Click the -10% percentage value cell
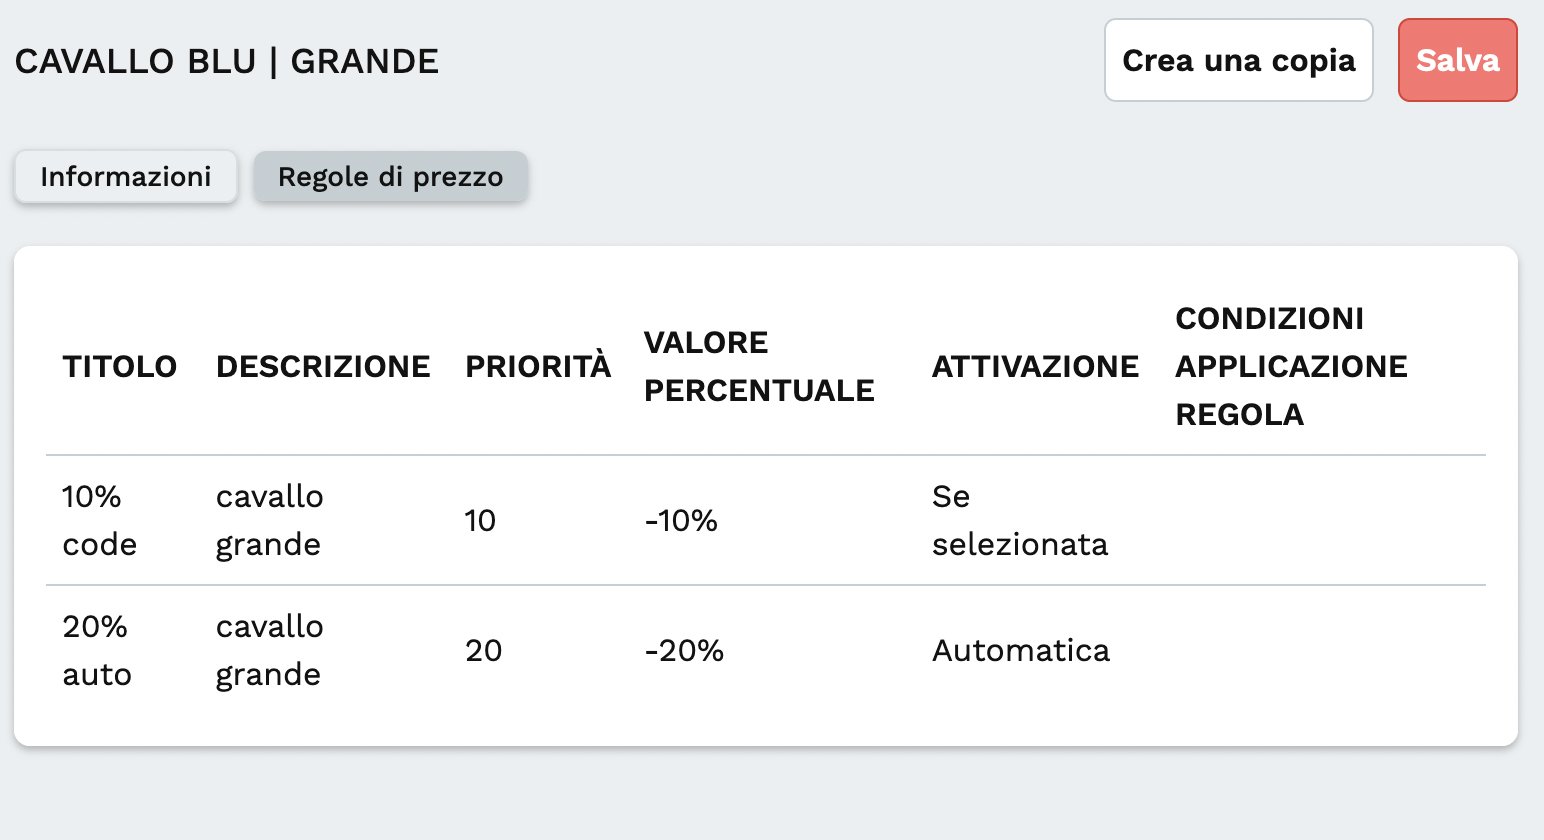 click(681, 520)
